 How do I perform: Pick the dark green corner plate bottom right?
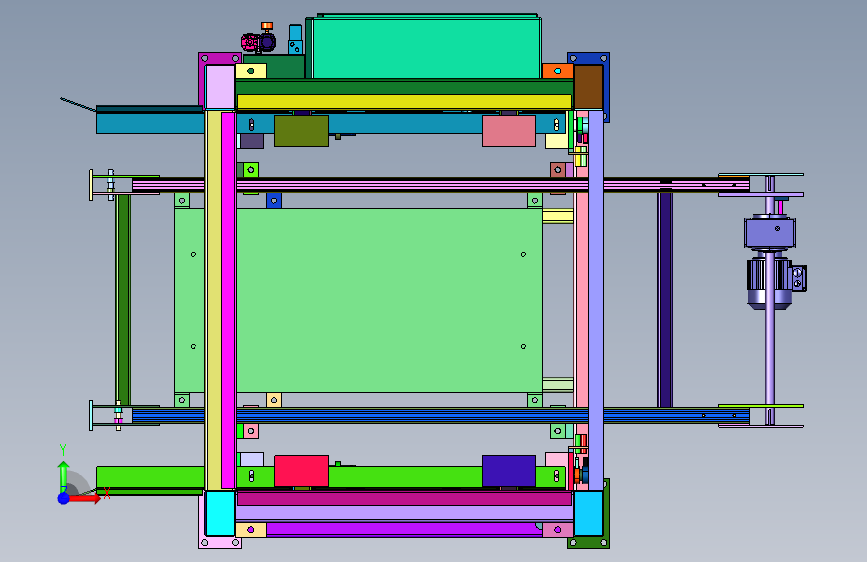(606, 514)
